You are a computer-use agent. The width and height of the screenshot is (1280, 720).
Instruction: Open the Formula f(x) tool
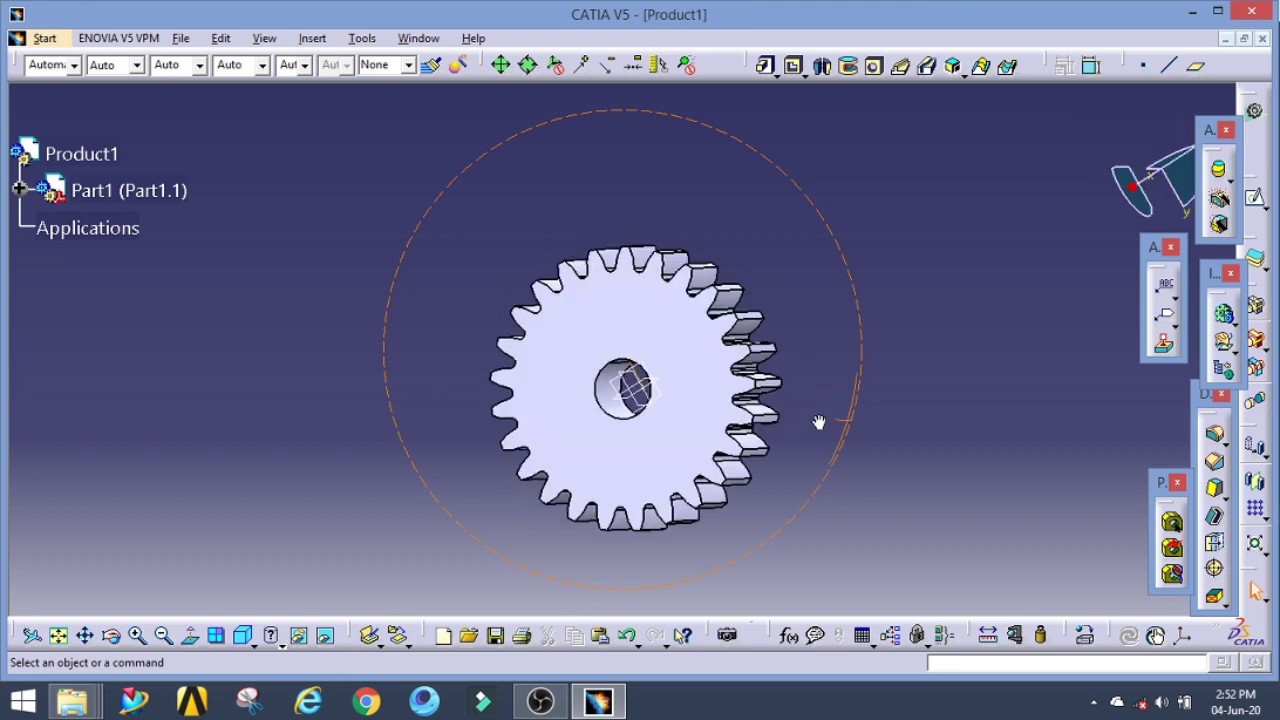pyautogui.click(x=788, y=635)
